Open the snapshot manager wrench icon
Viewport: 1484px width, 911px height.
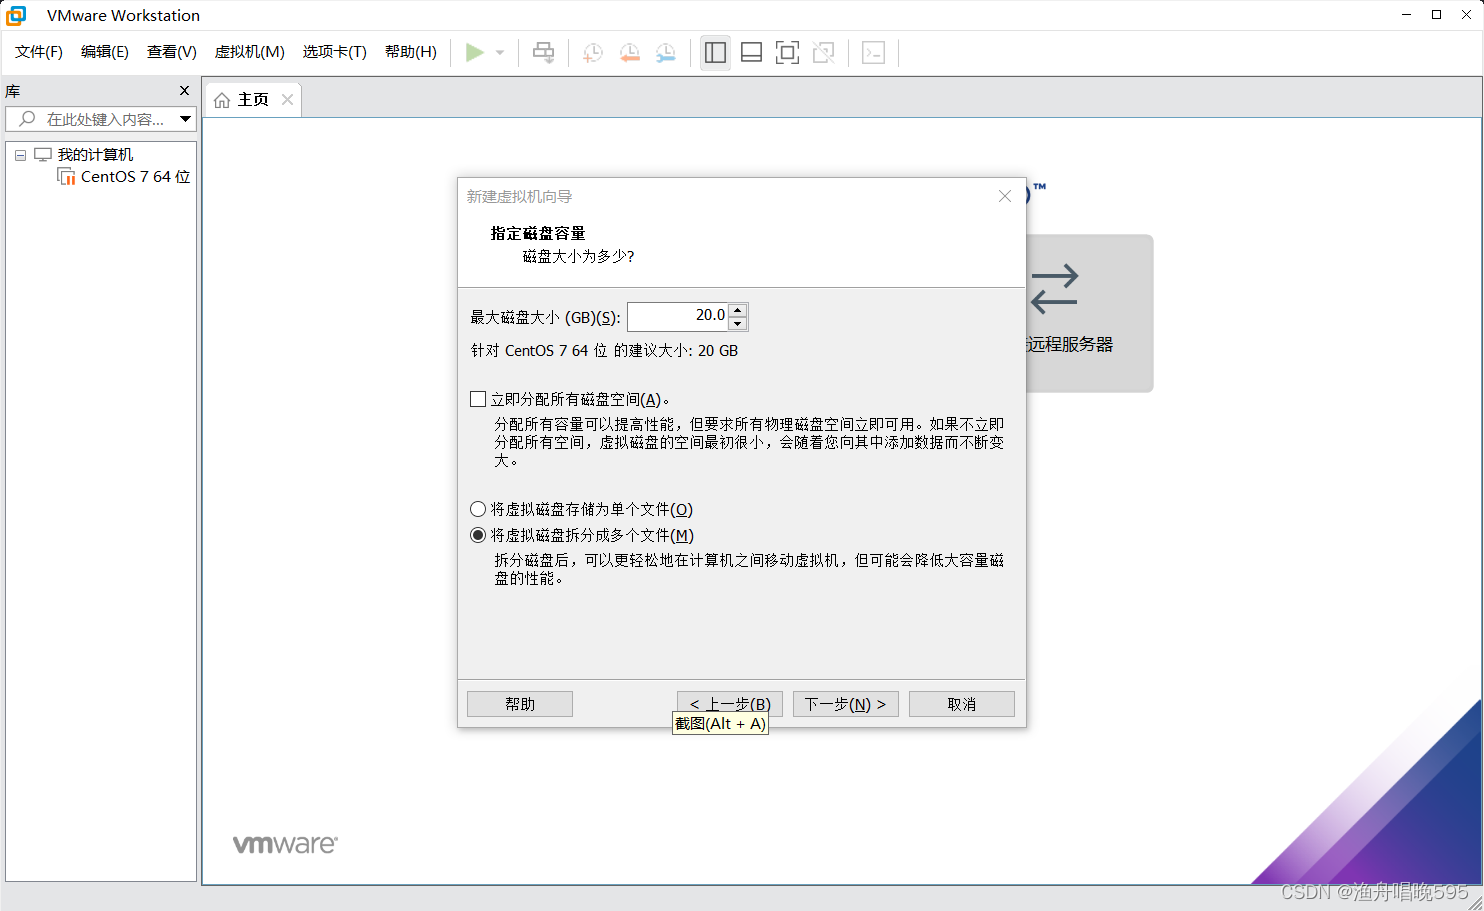[665, 53]
